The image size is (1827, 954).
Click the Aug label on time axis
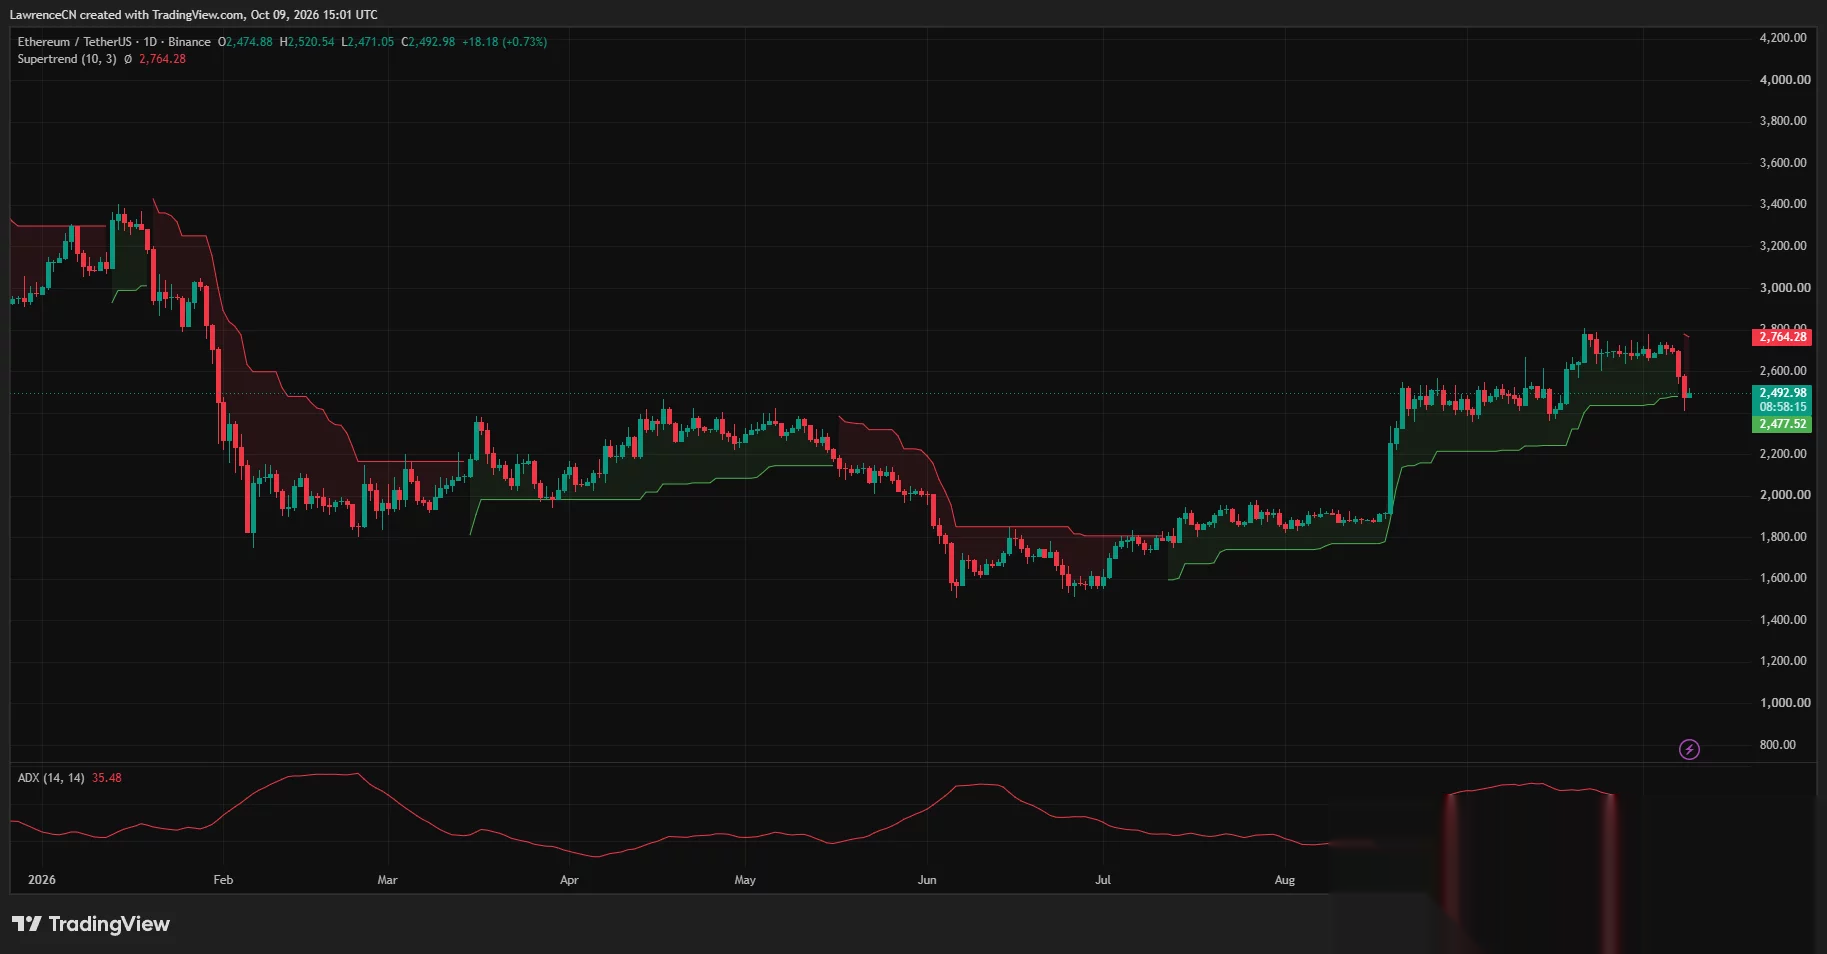1285,880
